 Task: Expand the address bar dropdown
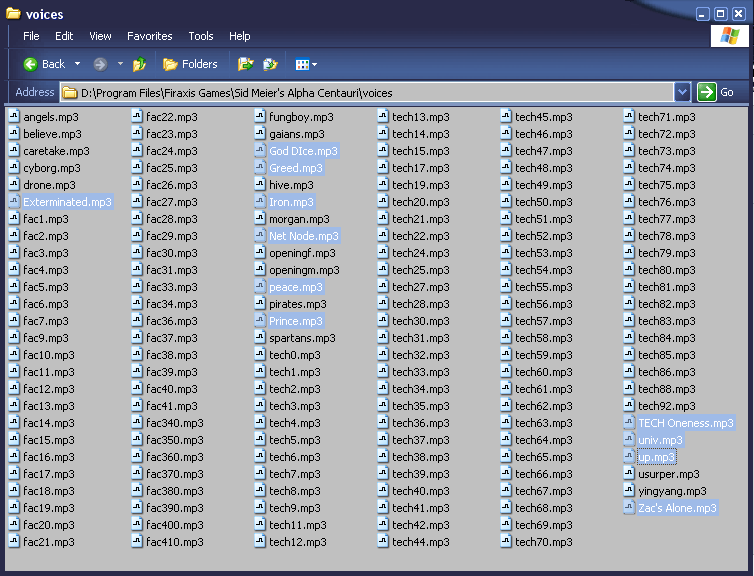tap(682, 92)
